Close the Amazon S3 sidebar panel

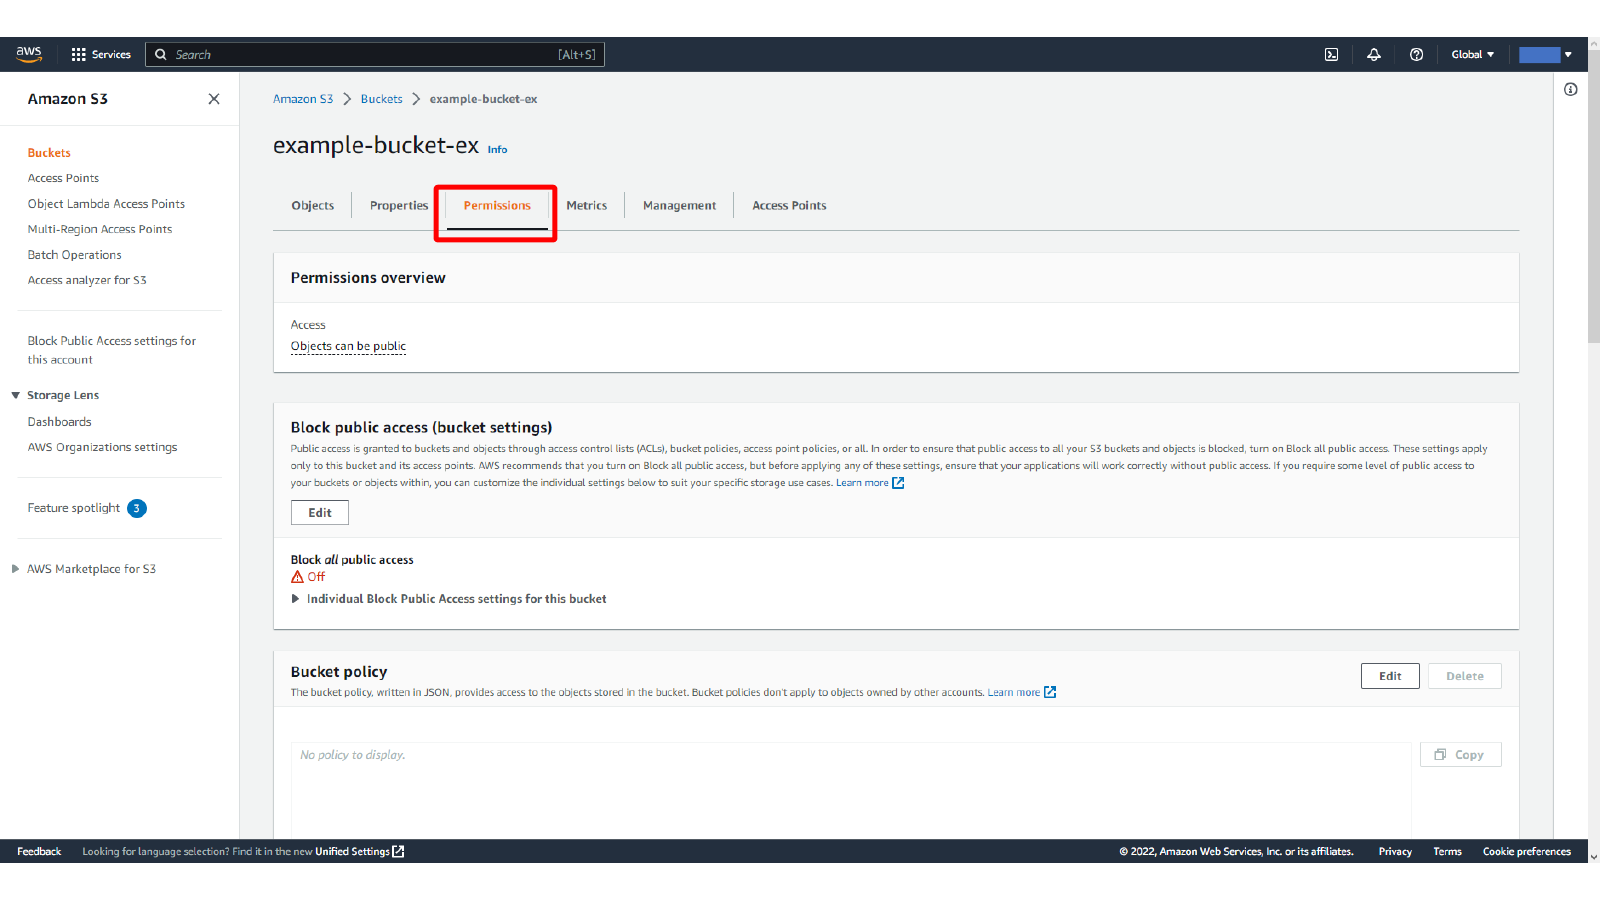click(214, 99)
